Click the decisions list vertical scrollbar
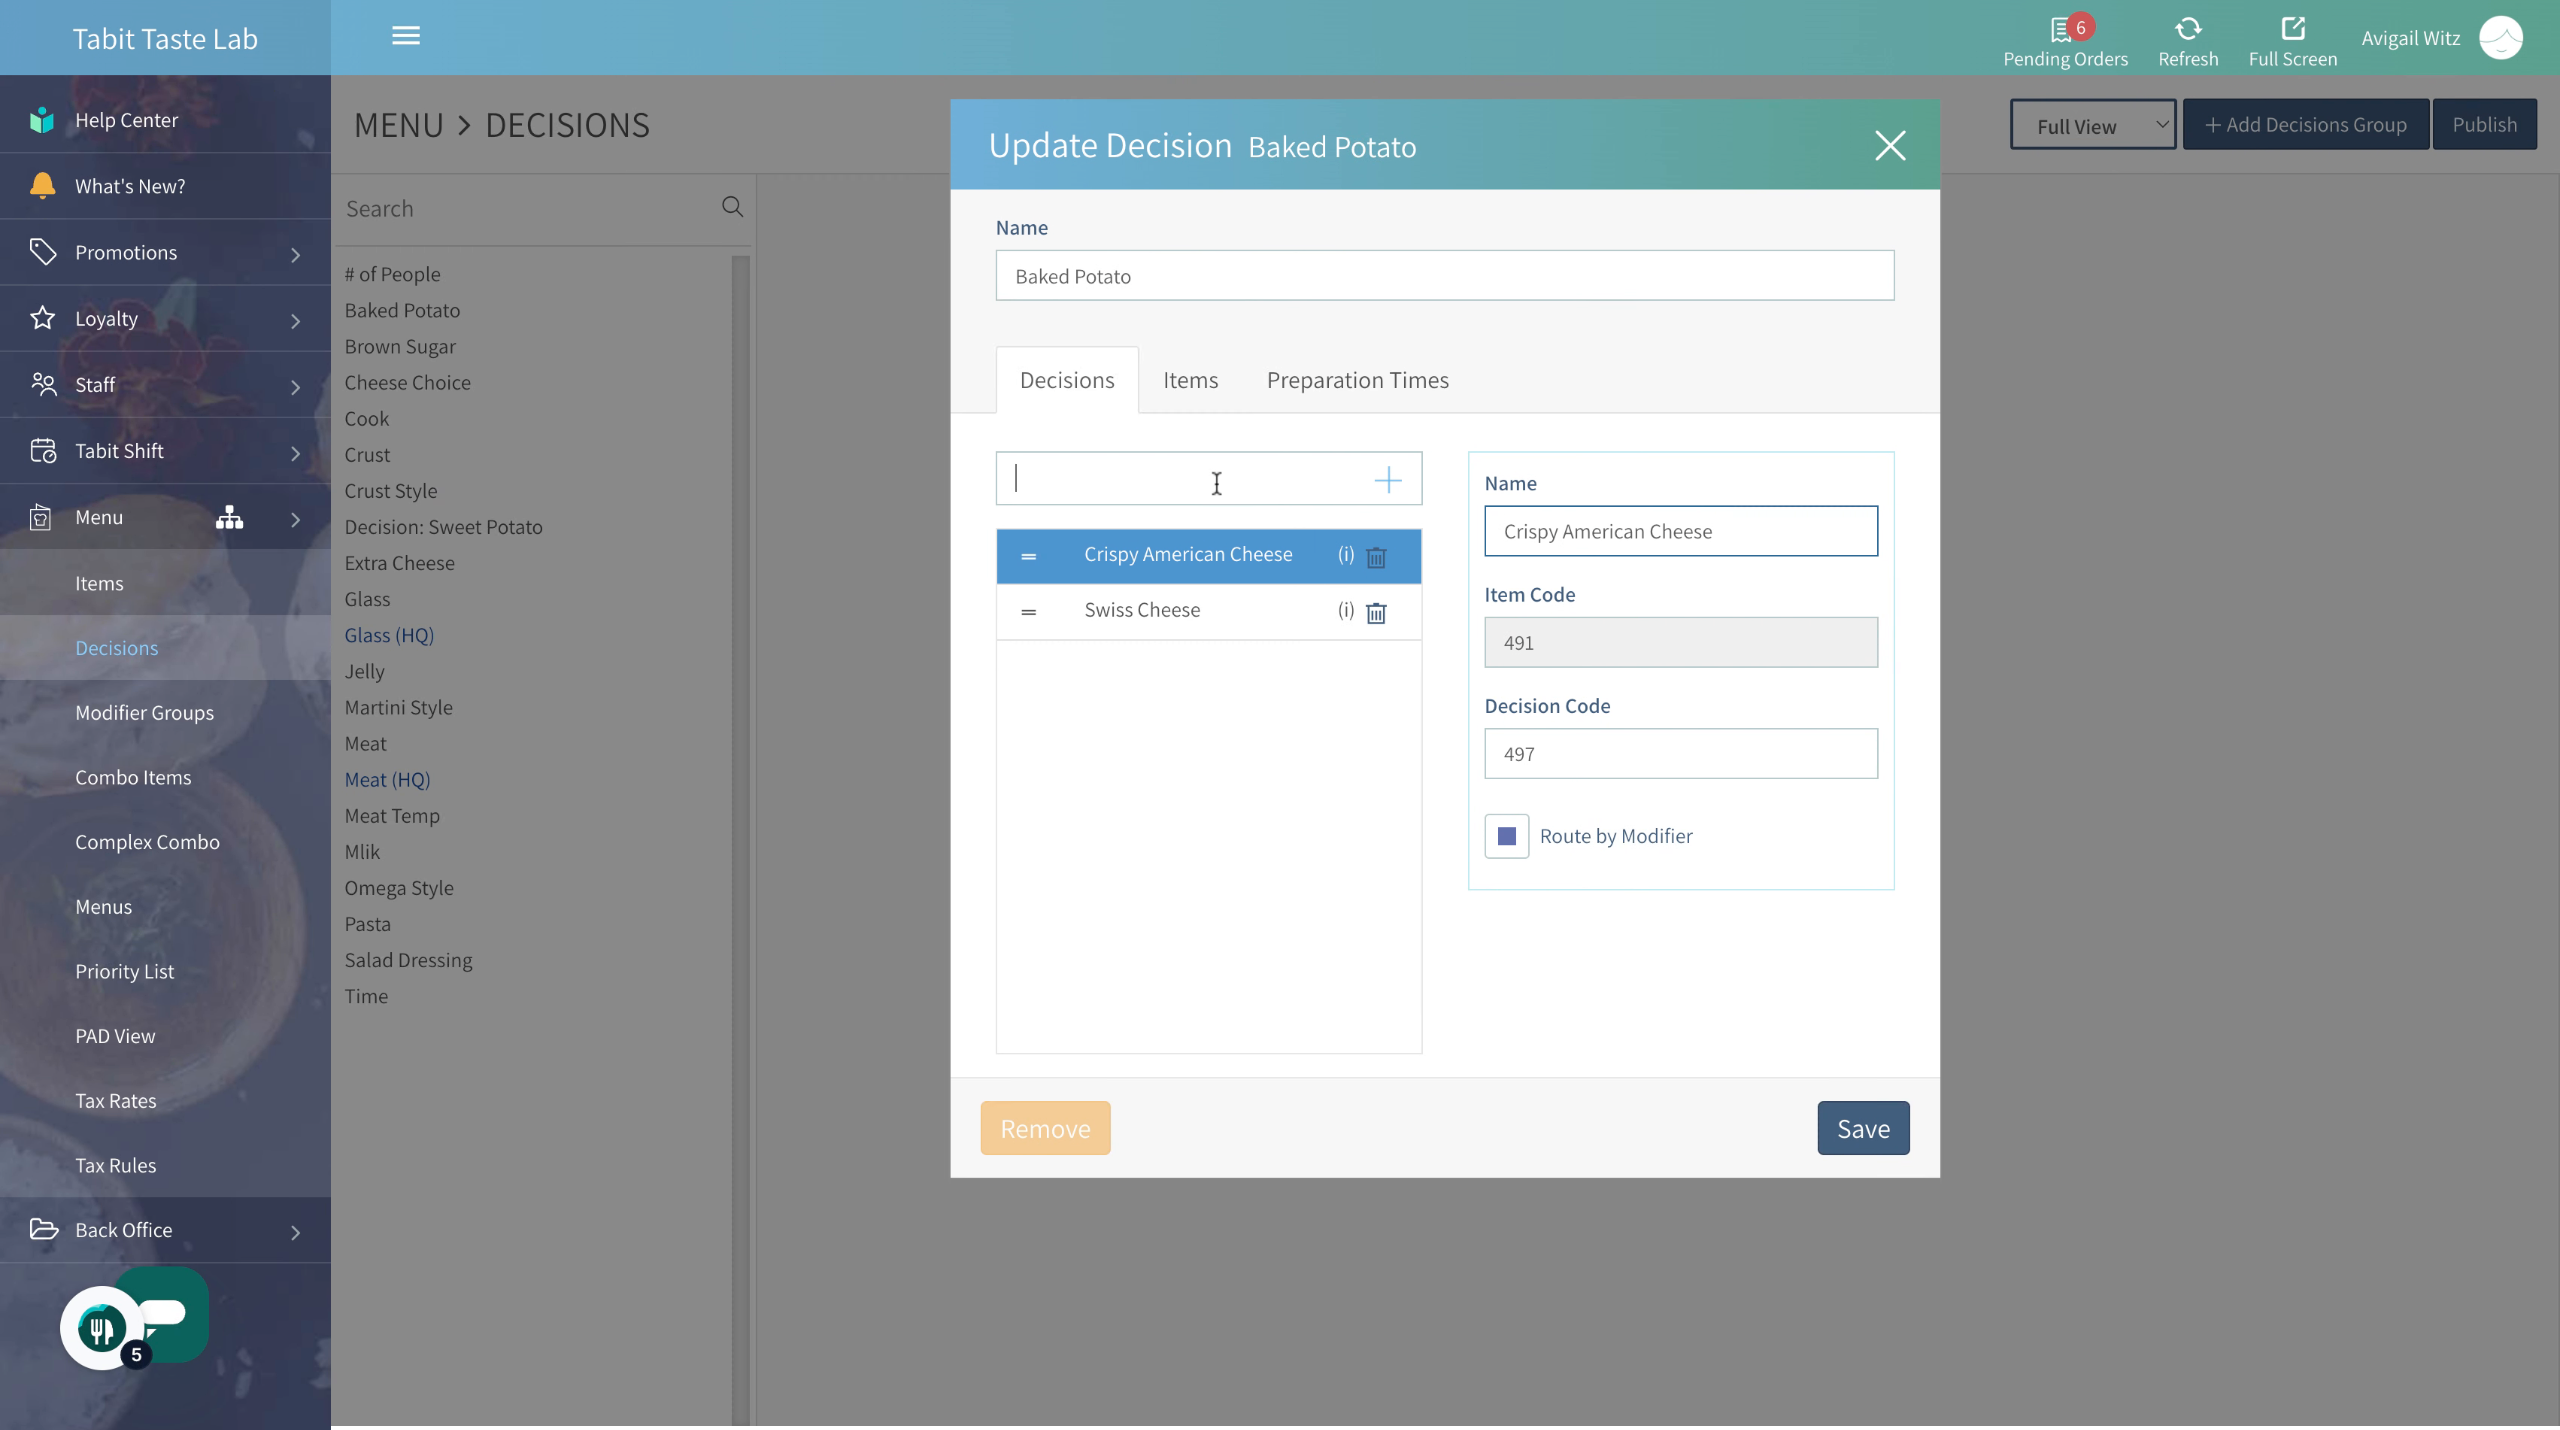The image size is (2560, 1430). point(740,840)
